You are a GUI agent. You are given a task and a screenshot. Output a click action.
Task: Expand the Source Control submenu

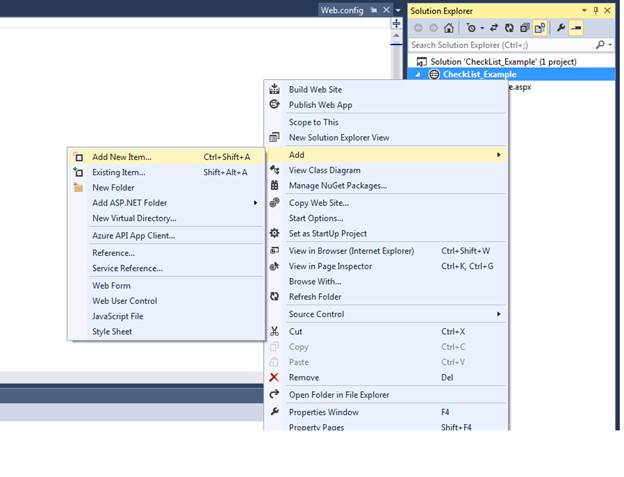tap(386, 314)
